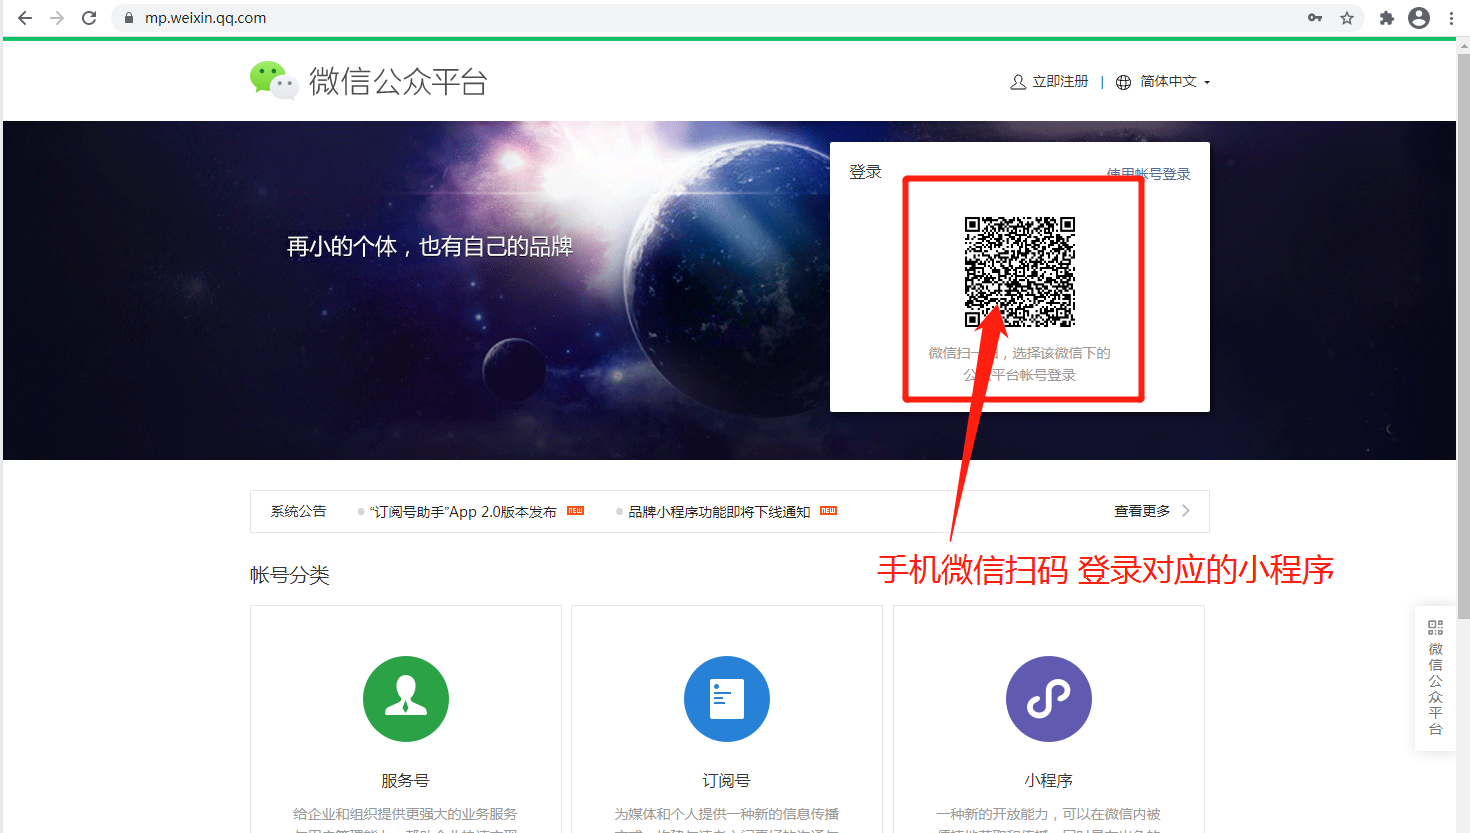
Task: Click 微信公众平台 header title
Action: pos(398,81)
